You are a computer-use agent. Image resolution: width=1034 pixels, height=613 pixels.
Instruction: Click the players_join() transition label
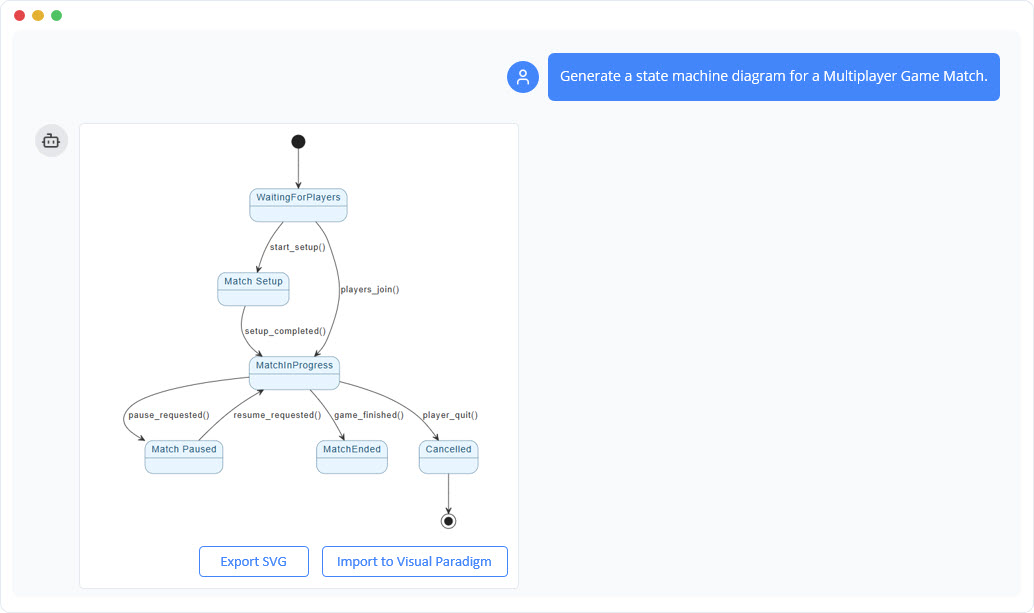tap(372, 289)
